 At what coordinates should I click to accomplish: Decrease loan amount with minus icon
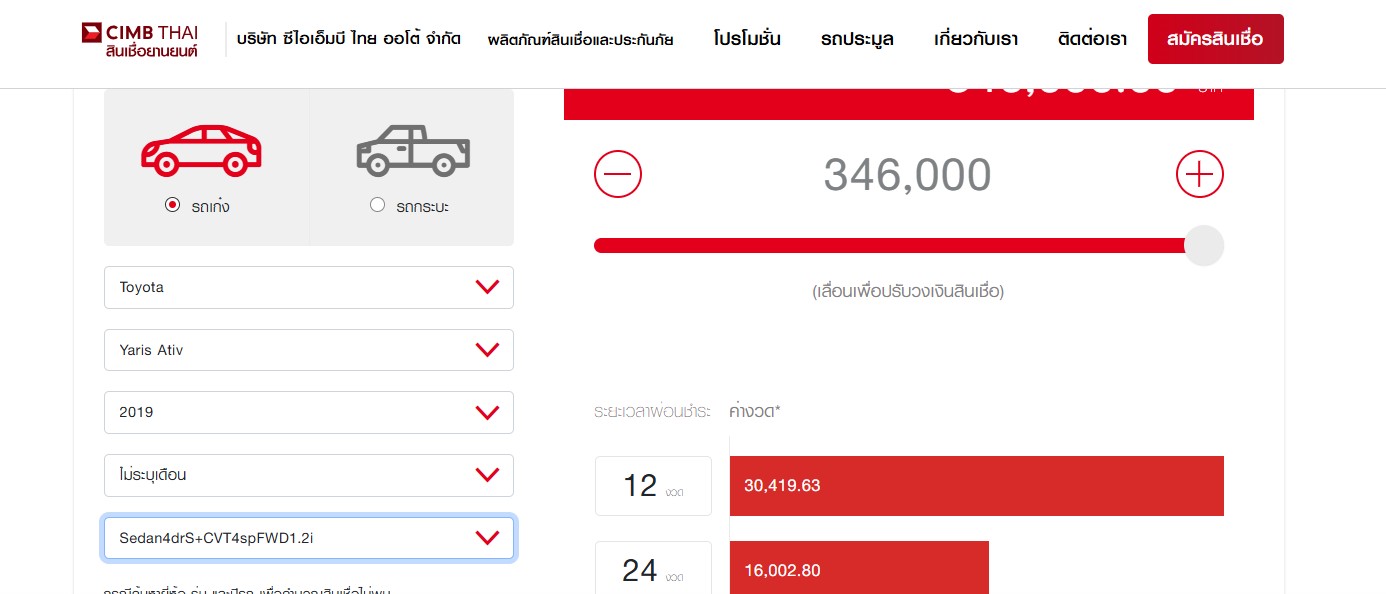(x=618, y=175)
